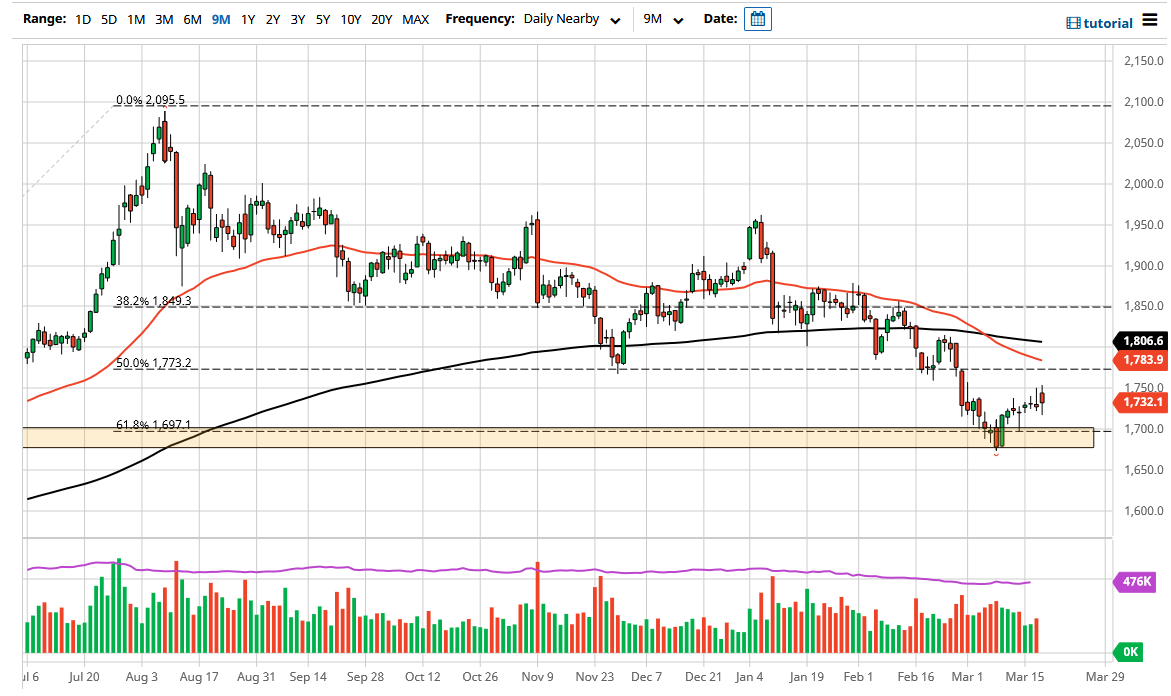This screenshot has height=696, width=1171.
Task: Click the Mar 15 date axis label
Action: pyautogui.click(x=1025, y=677)
